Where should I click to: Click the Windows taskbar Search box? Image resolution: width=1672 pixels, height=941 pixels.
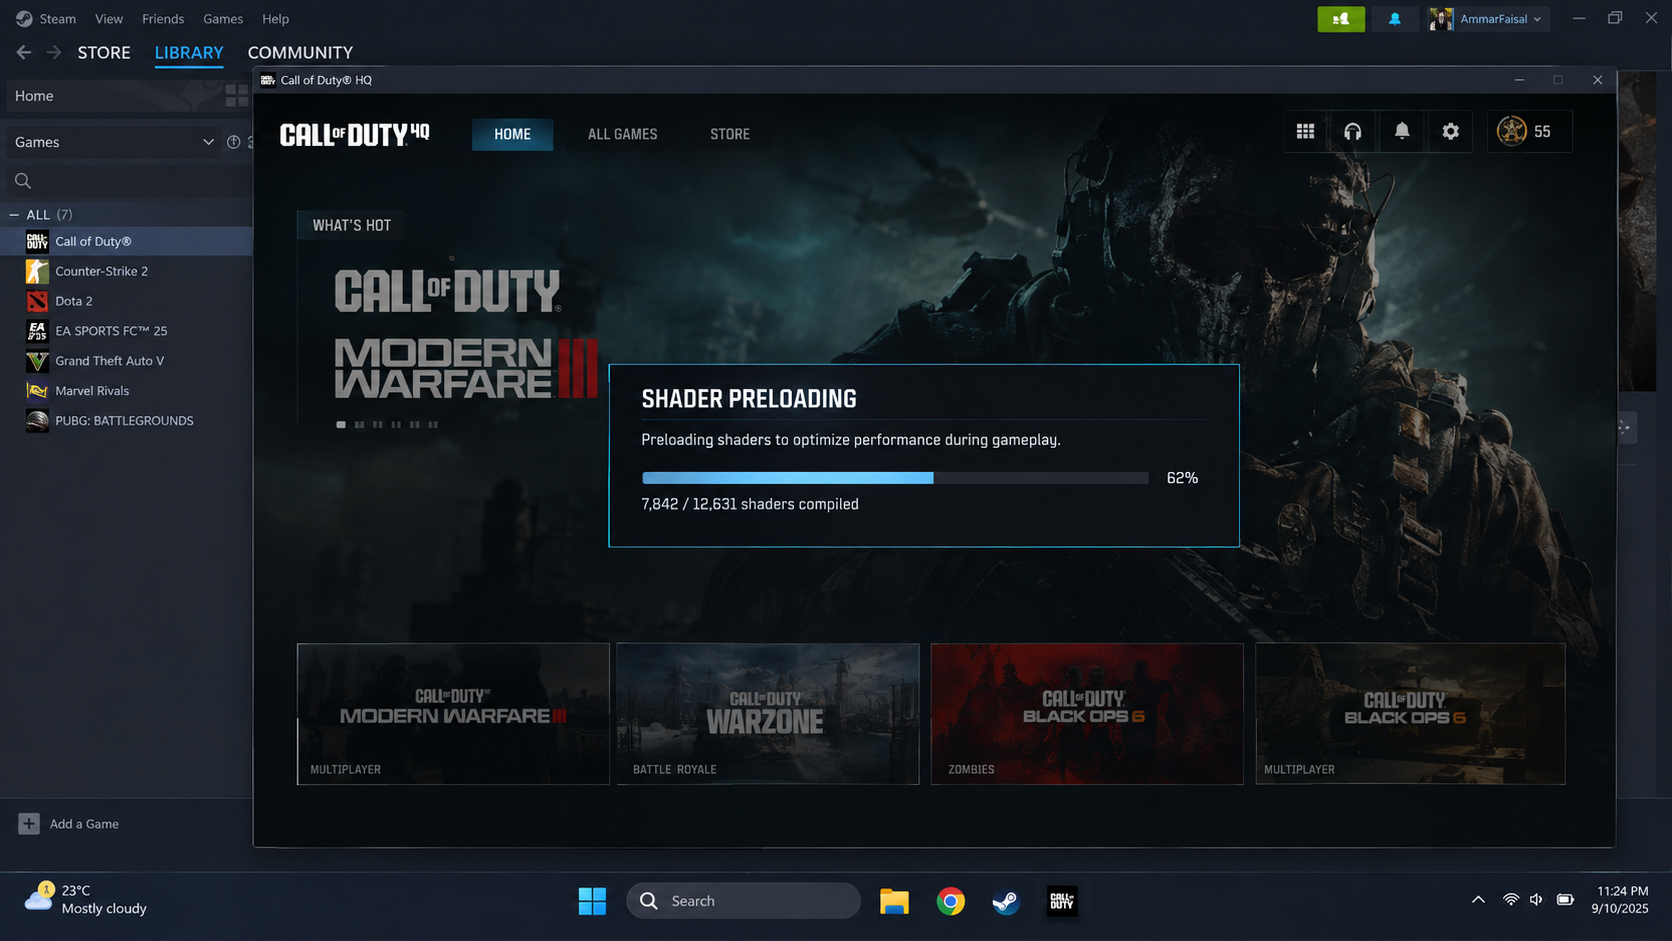pos(743,901)
